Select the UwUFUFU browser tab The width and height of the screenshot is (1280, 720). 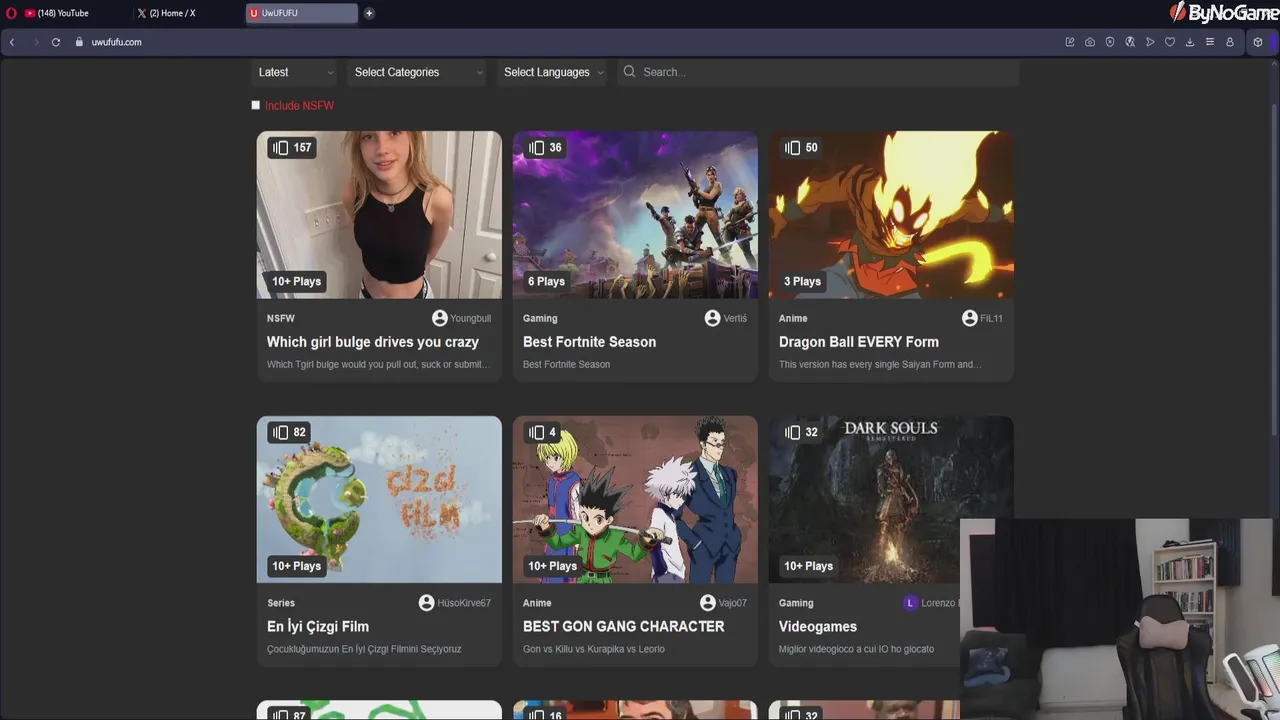coord(301,13)
